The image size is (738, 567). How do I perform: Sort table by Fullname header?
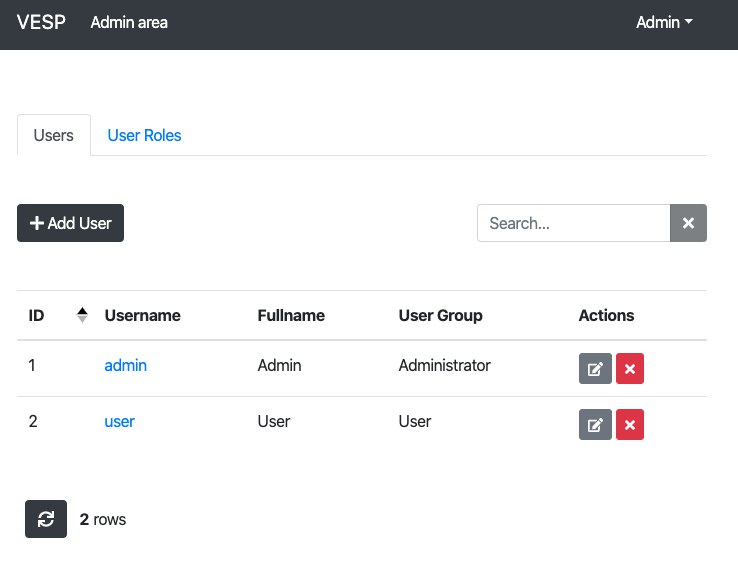(291, 315)
